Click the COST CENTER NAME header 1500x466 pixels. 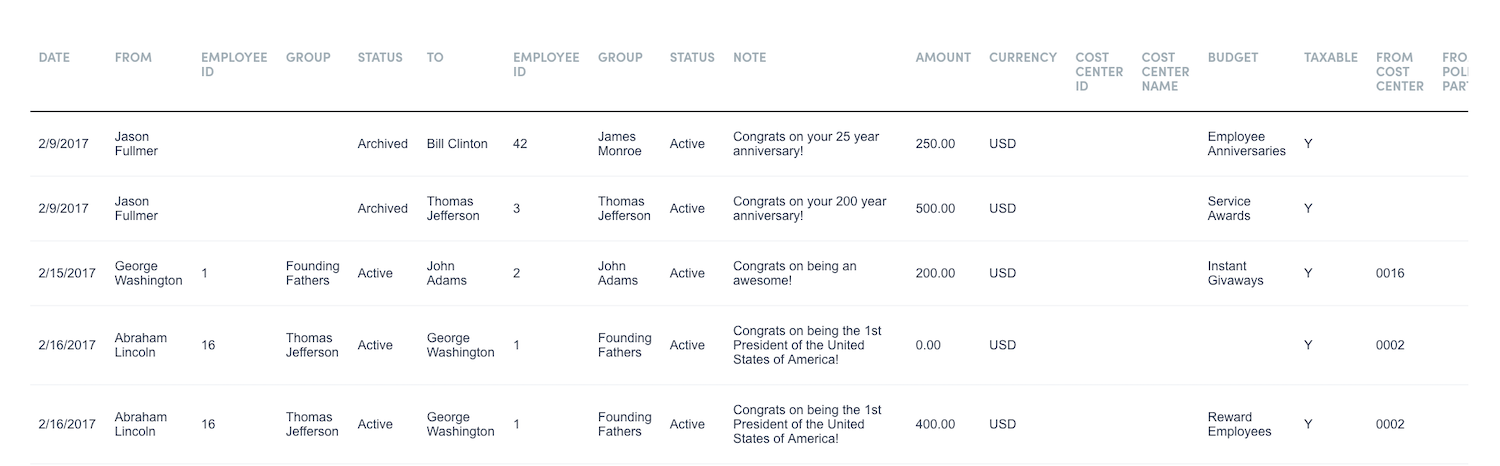(1165, 72)
